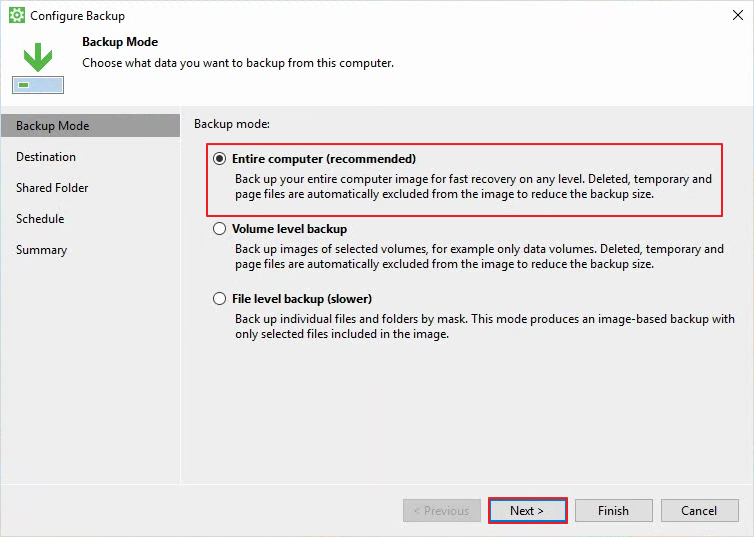
Task: Click the blue drive icon under arrow
Action: coord(38,85)
